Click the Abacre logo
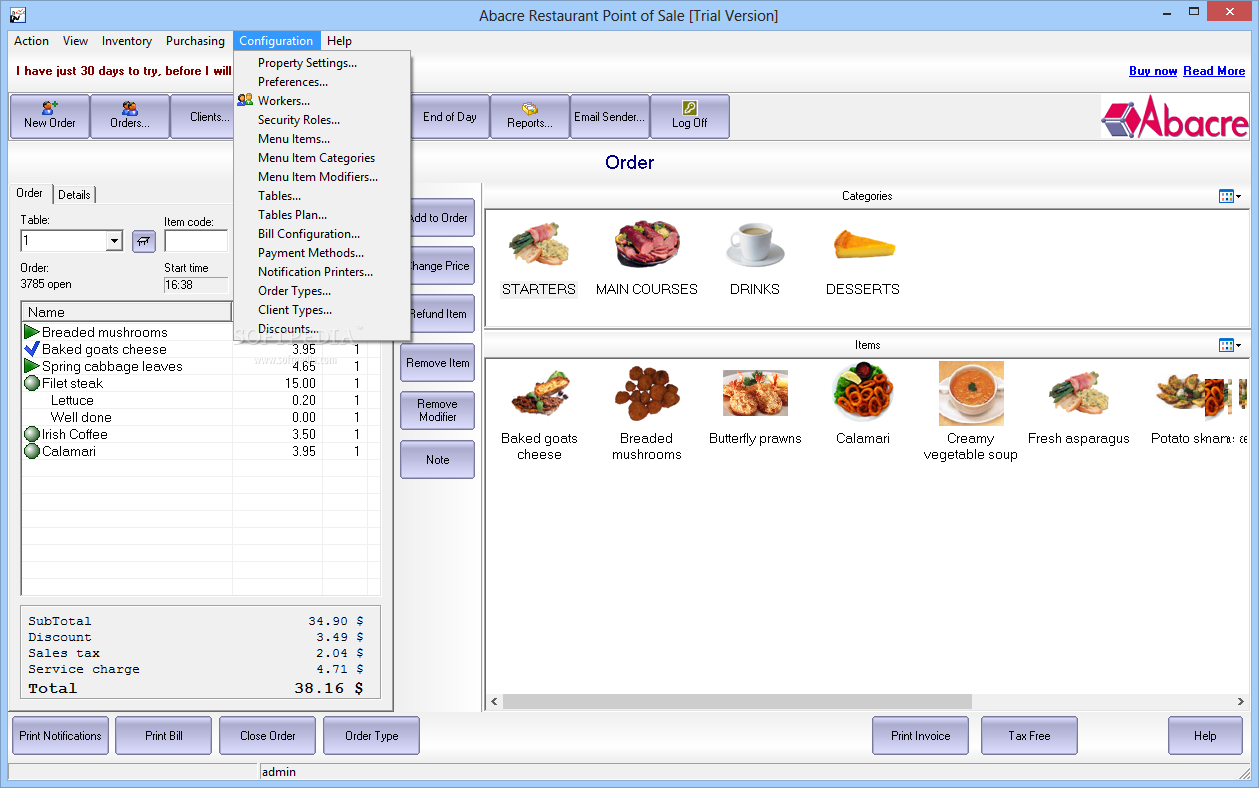 [1175, 117]
